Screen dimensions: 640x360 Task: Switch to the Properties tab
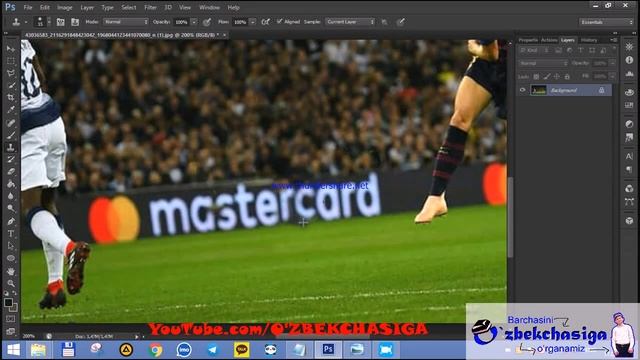point(528,40)
